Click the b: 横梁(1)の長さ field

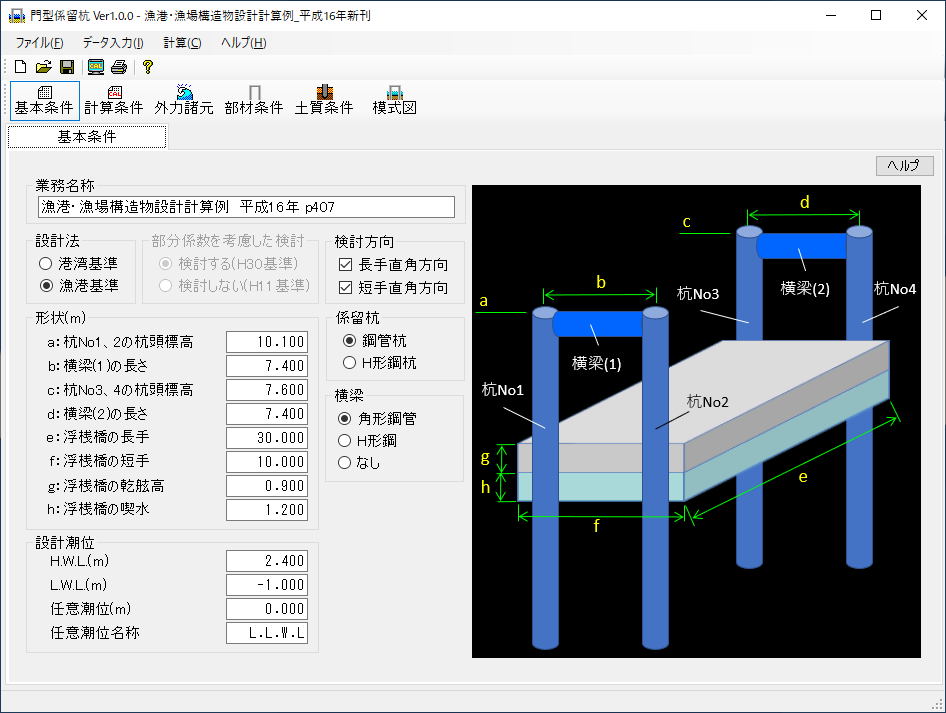[x=267, y=366]
